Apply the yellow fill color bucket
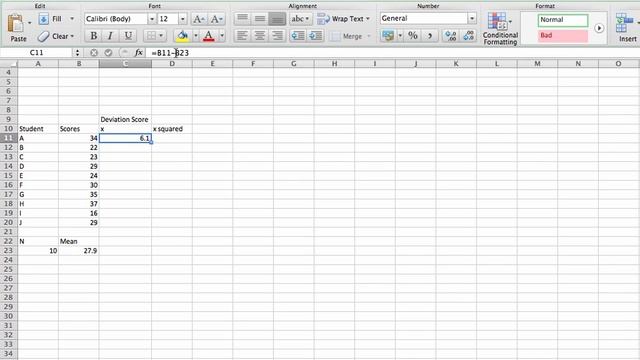This screenshot has height=360, width=640. pos(182,36)
